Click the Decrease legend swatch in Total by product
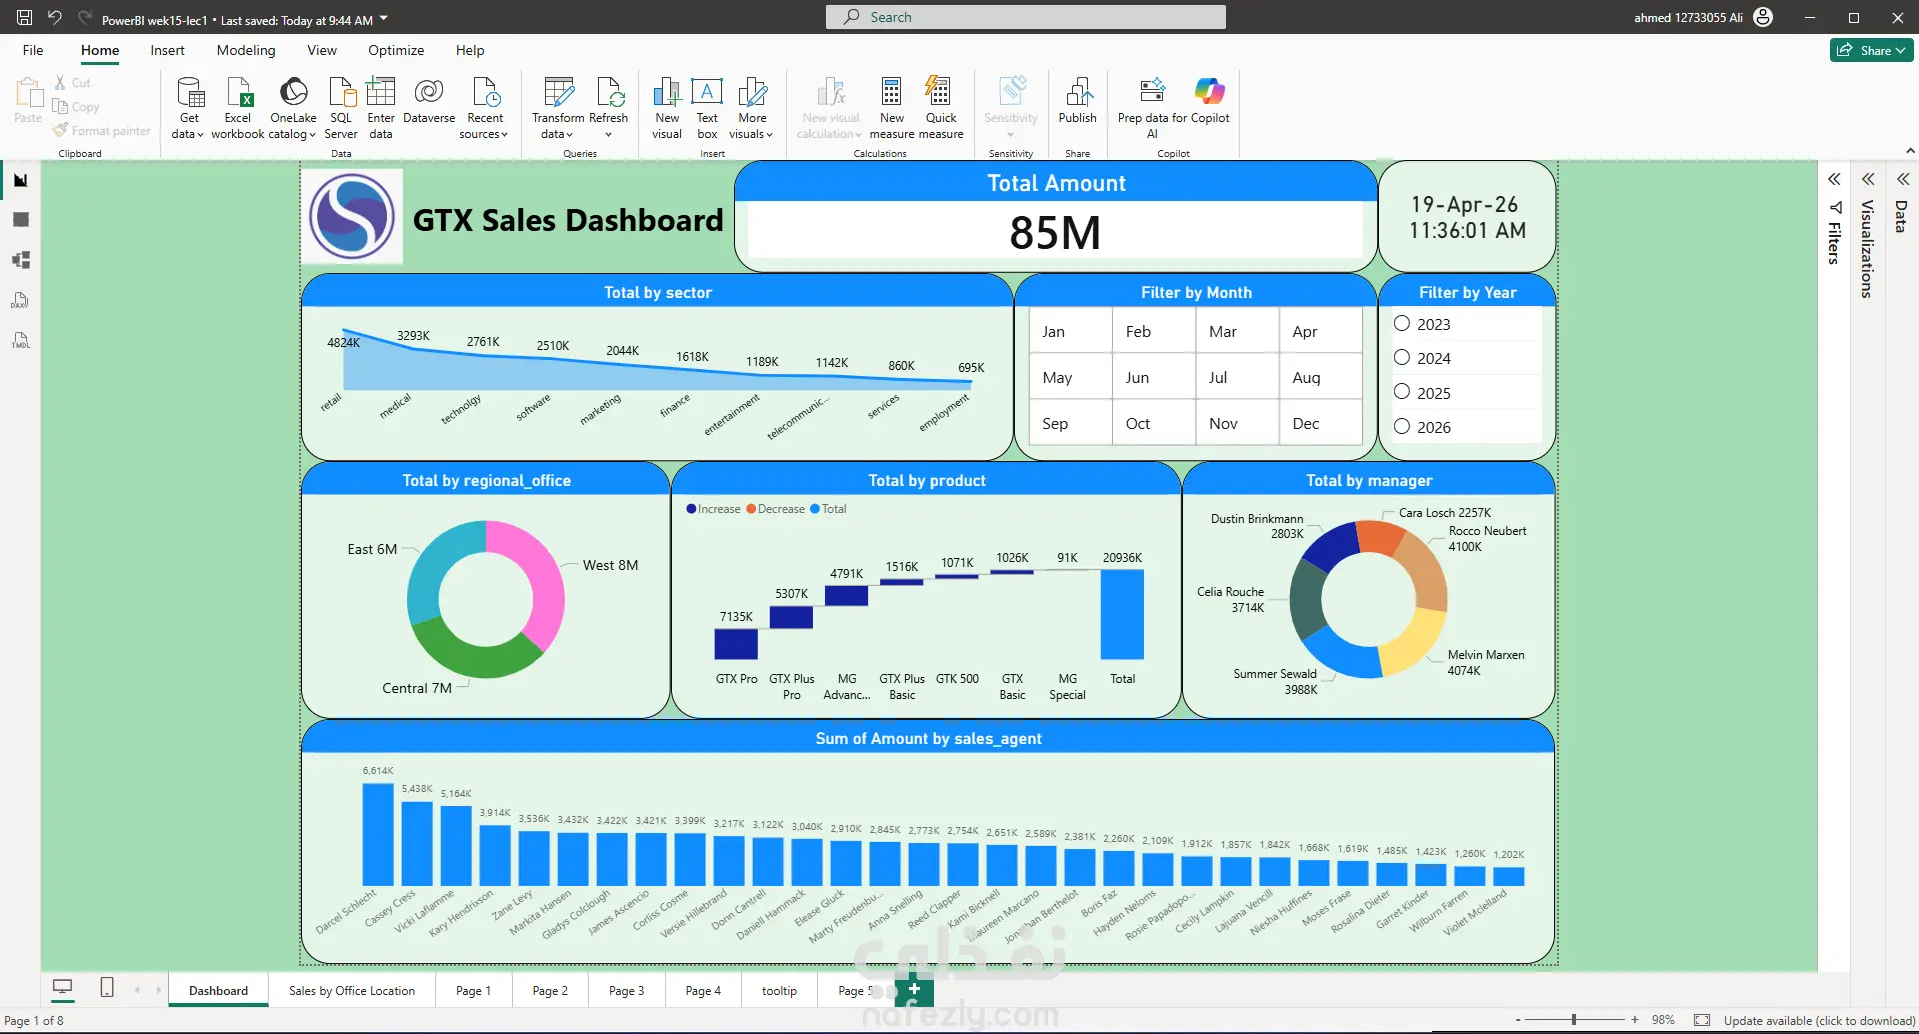Screen dimensions: 1919x1034 coord(751,509)
